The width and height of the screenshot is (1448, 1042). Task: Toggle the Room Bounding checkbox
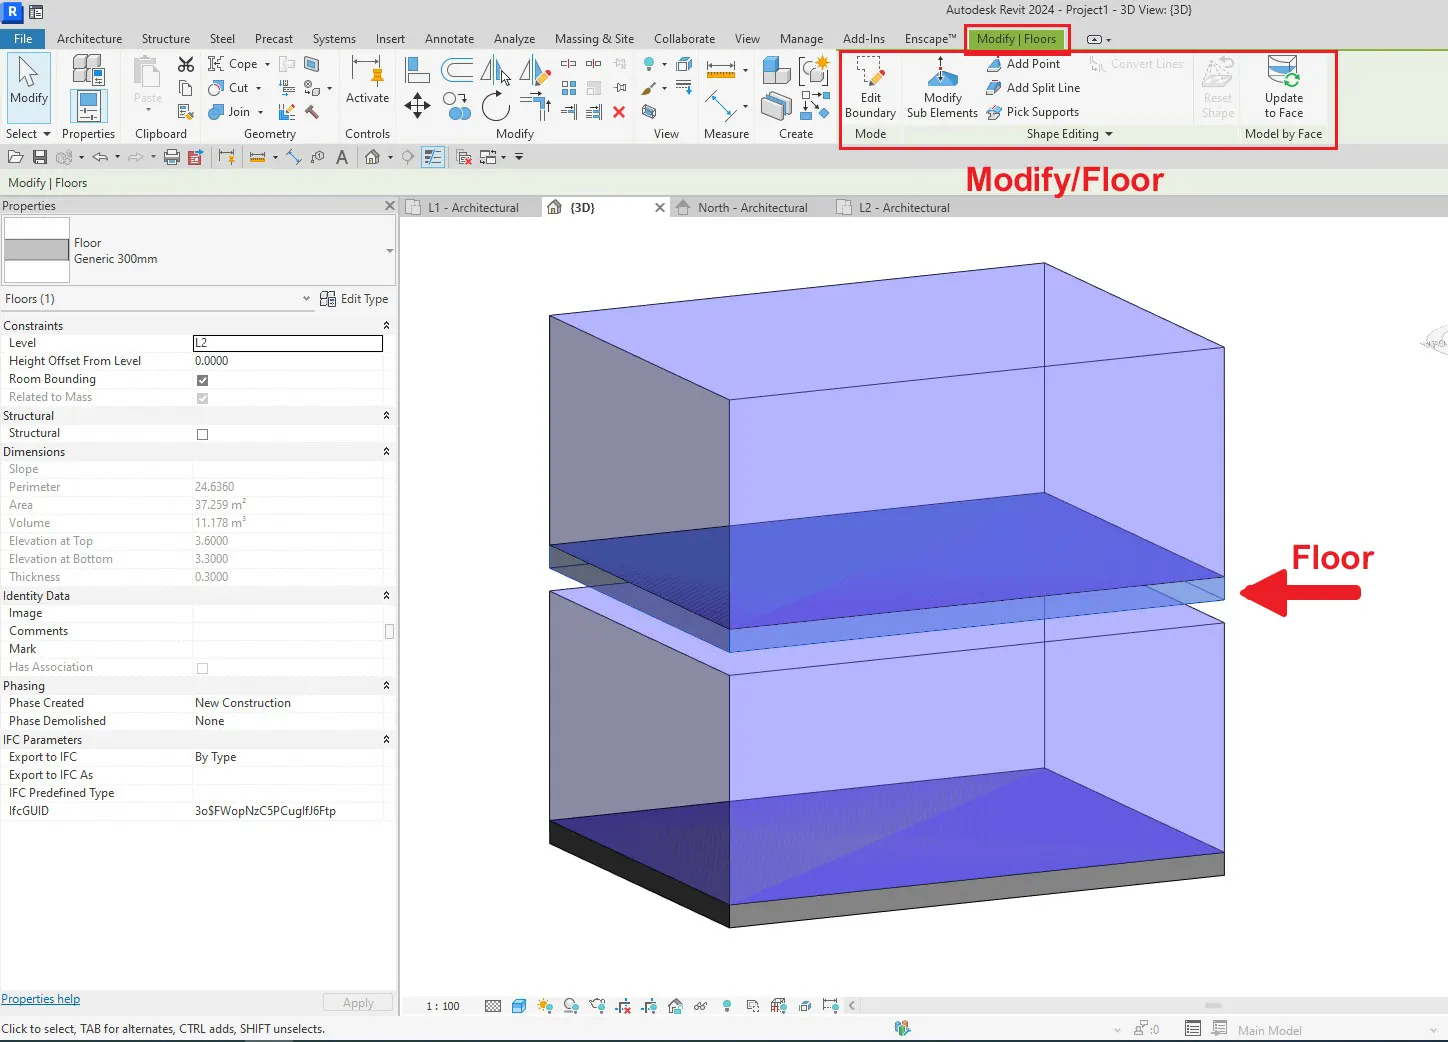(x=202, y=380)
